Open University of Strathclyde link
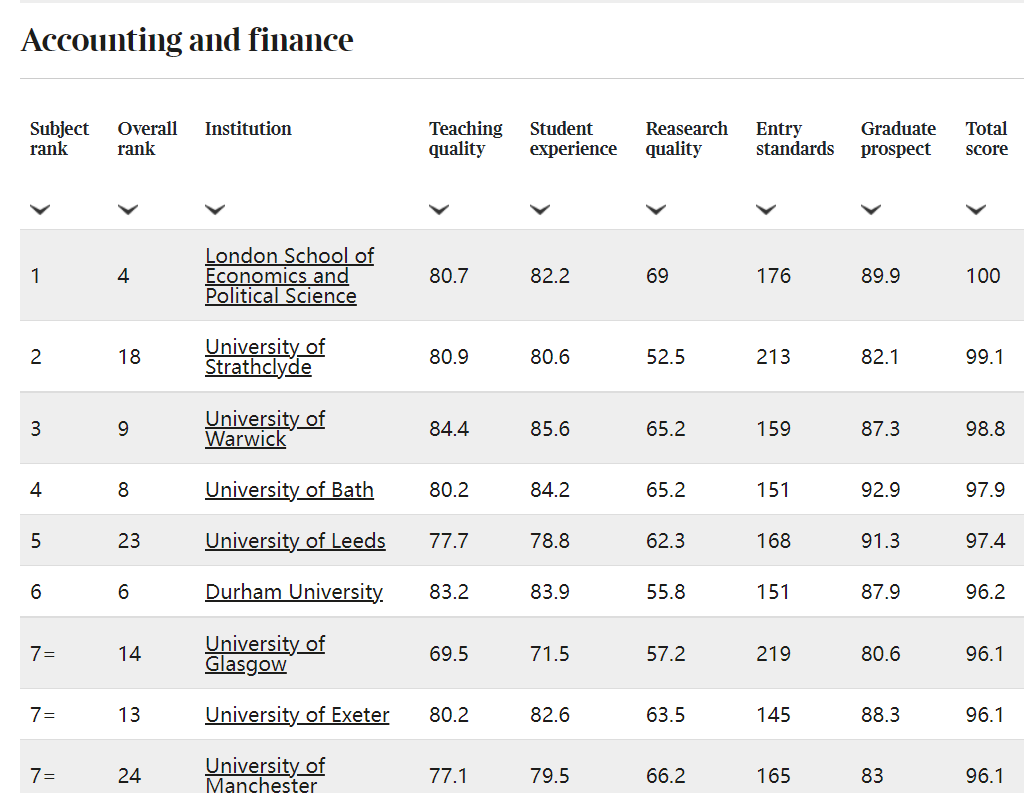The image size is (1033, 793). (x=264, y=357)
